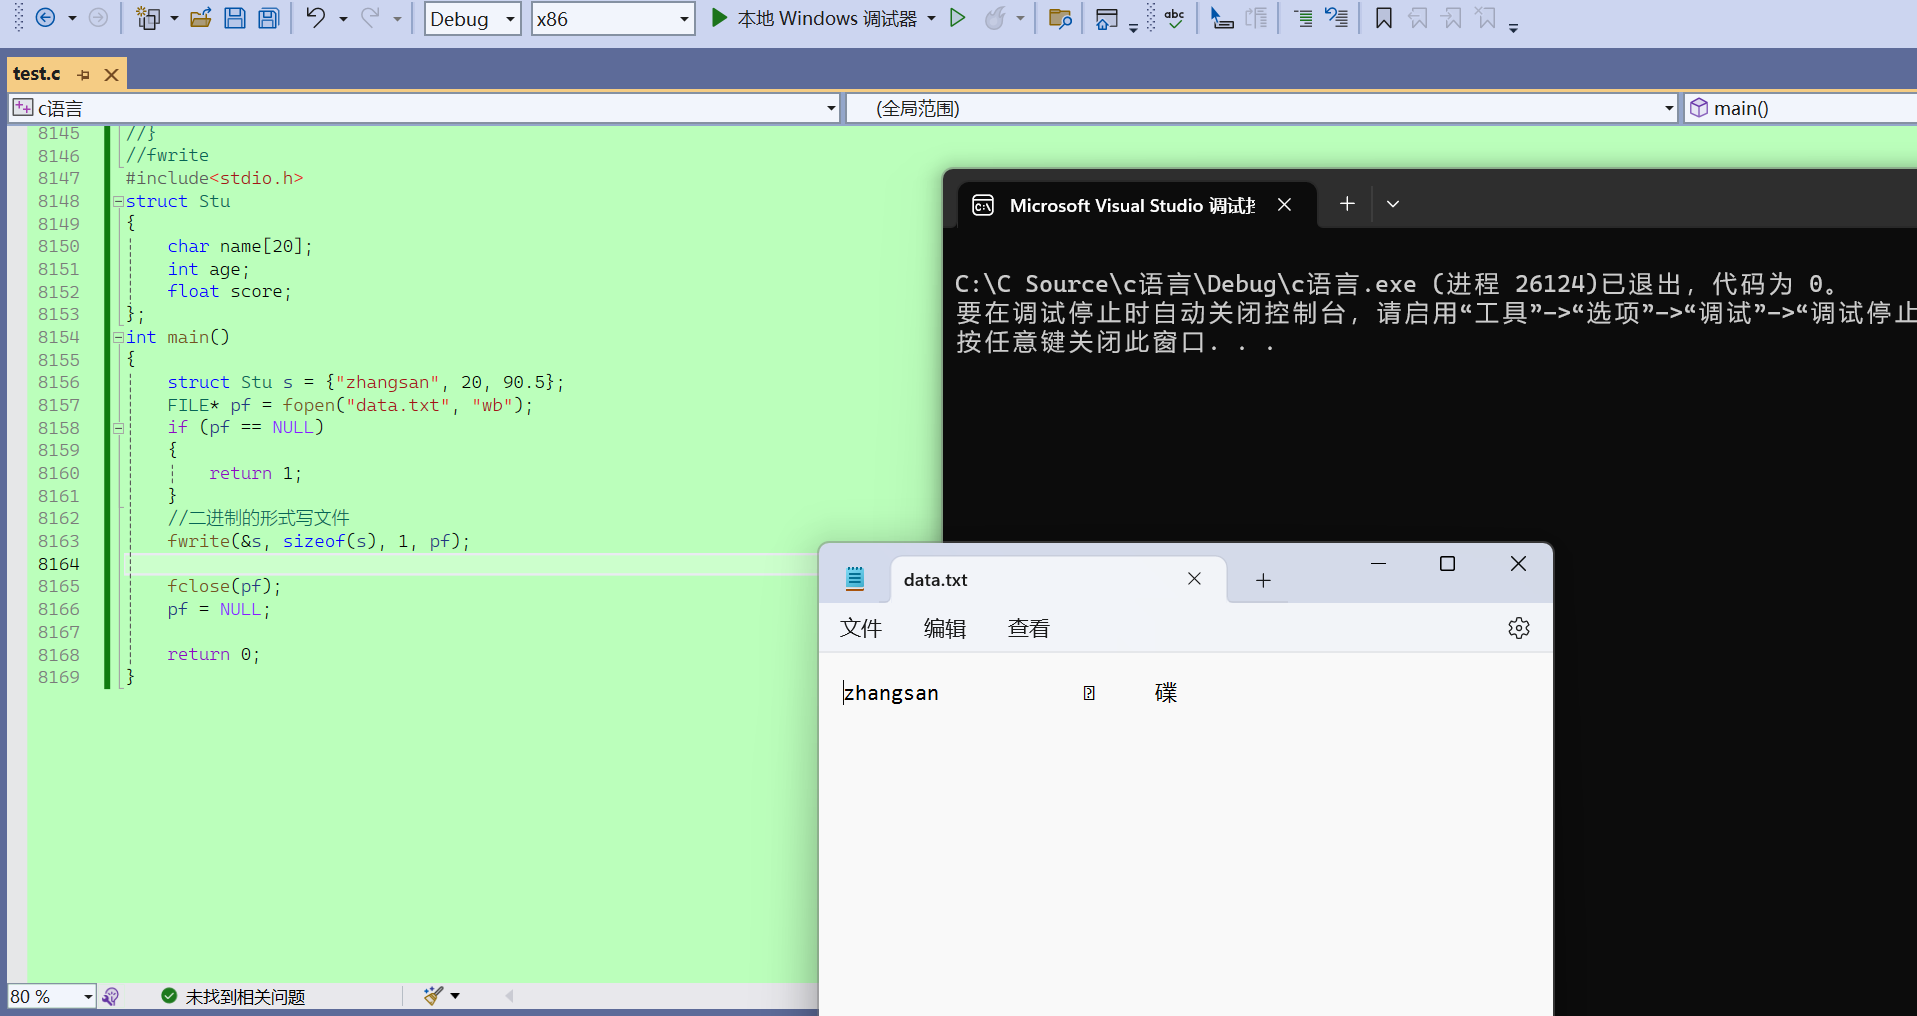
Task: Close the test.c tab
Action: (112, 75)
